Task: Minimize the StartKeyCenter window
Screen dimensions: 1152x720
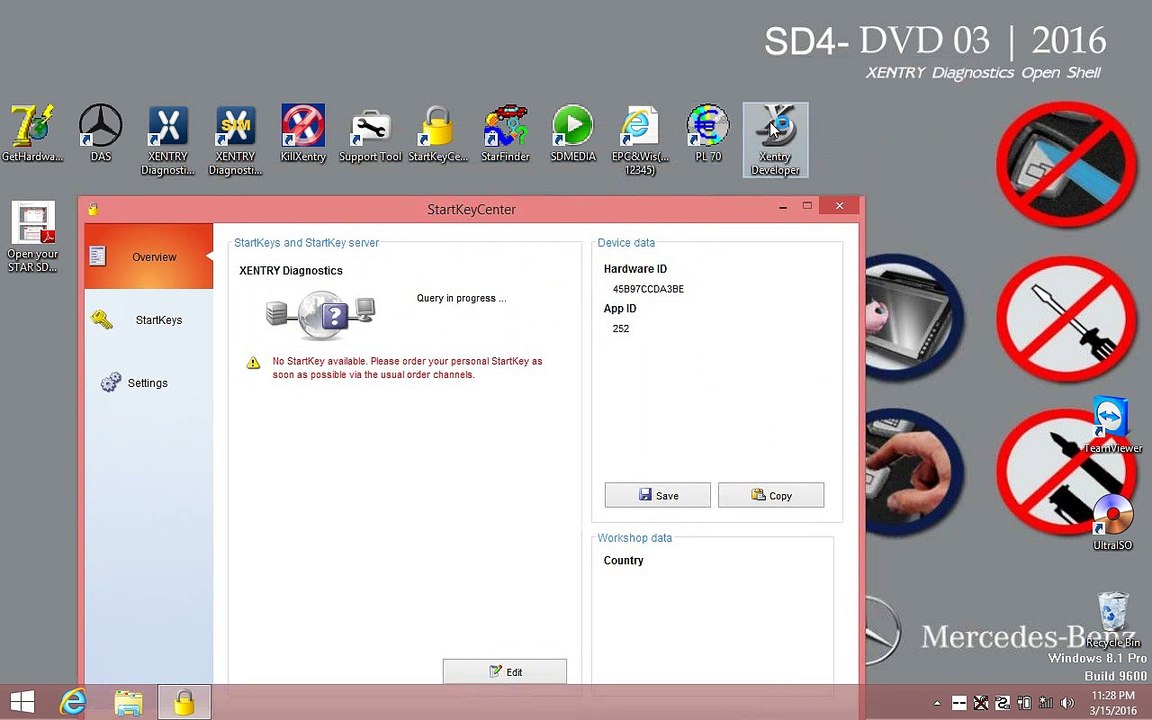Action: coord(783,207)
